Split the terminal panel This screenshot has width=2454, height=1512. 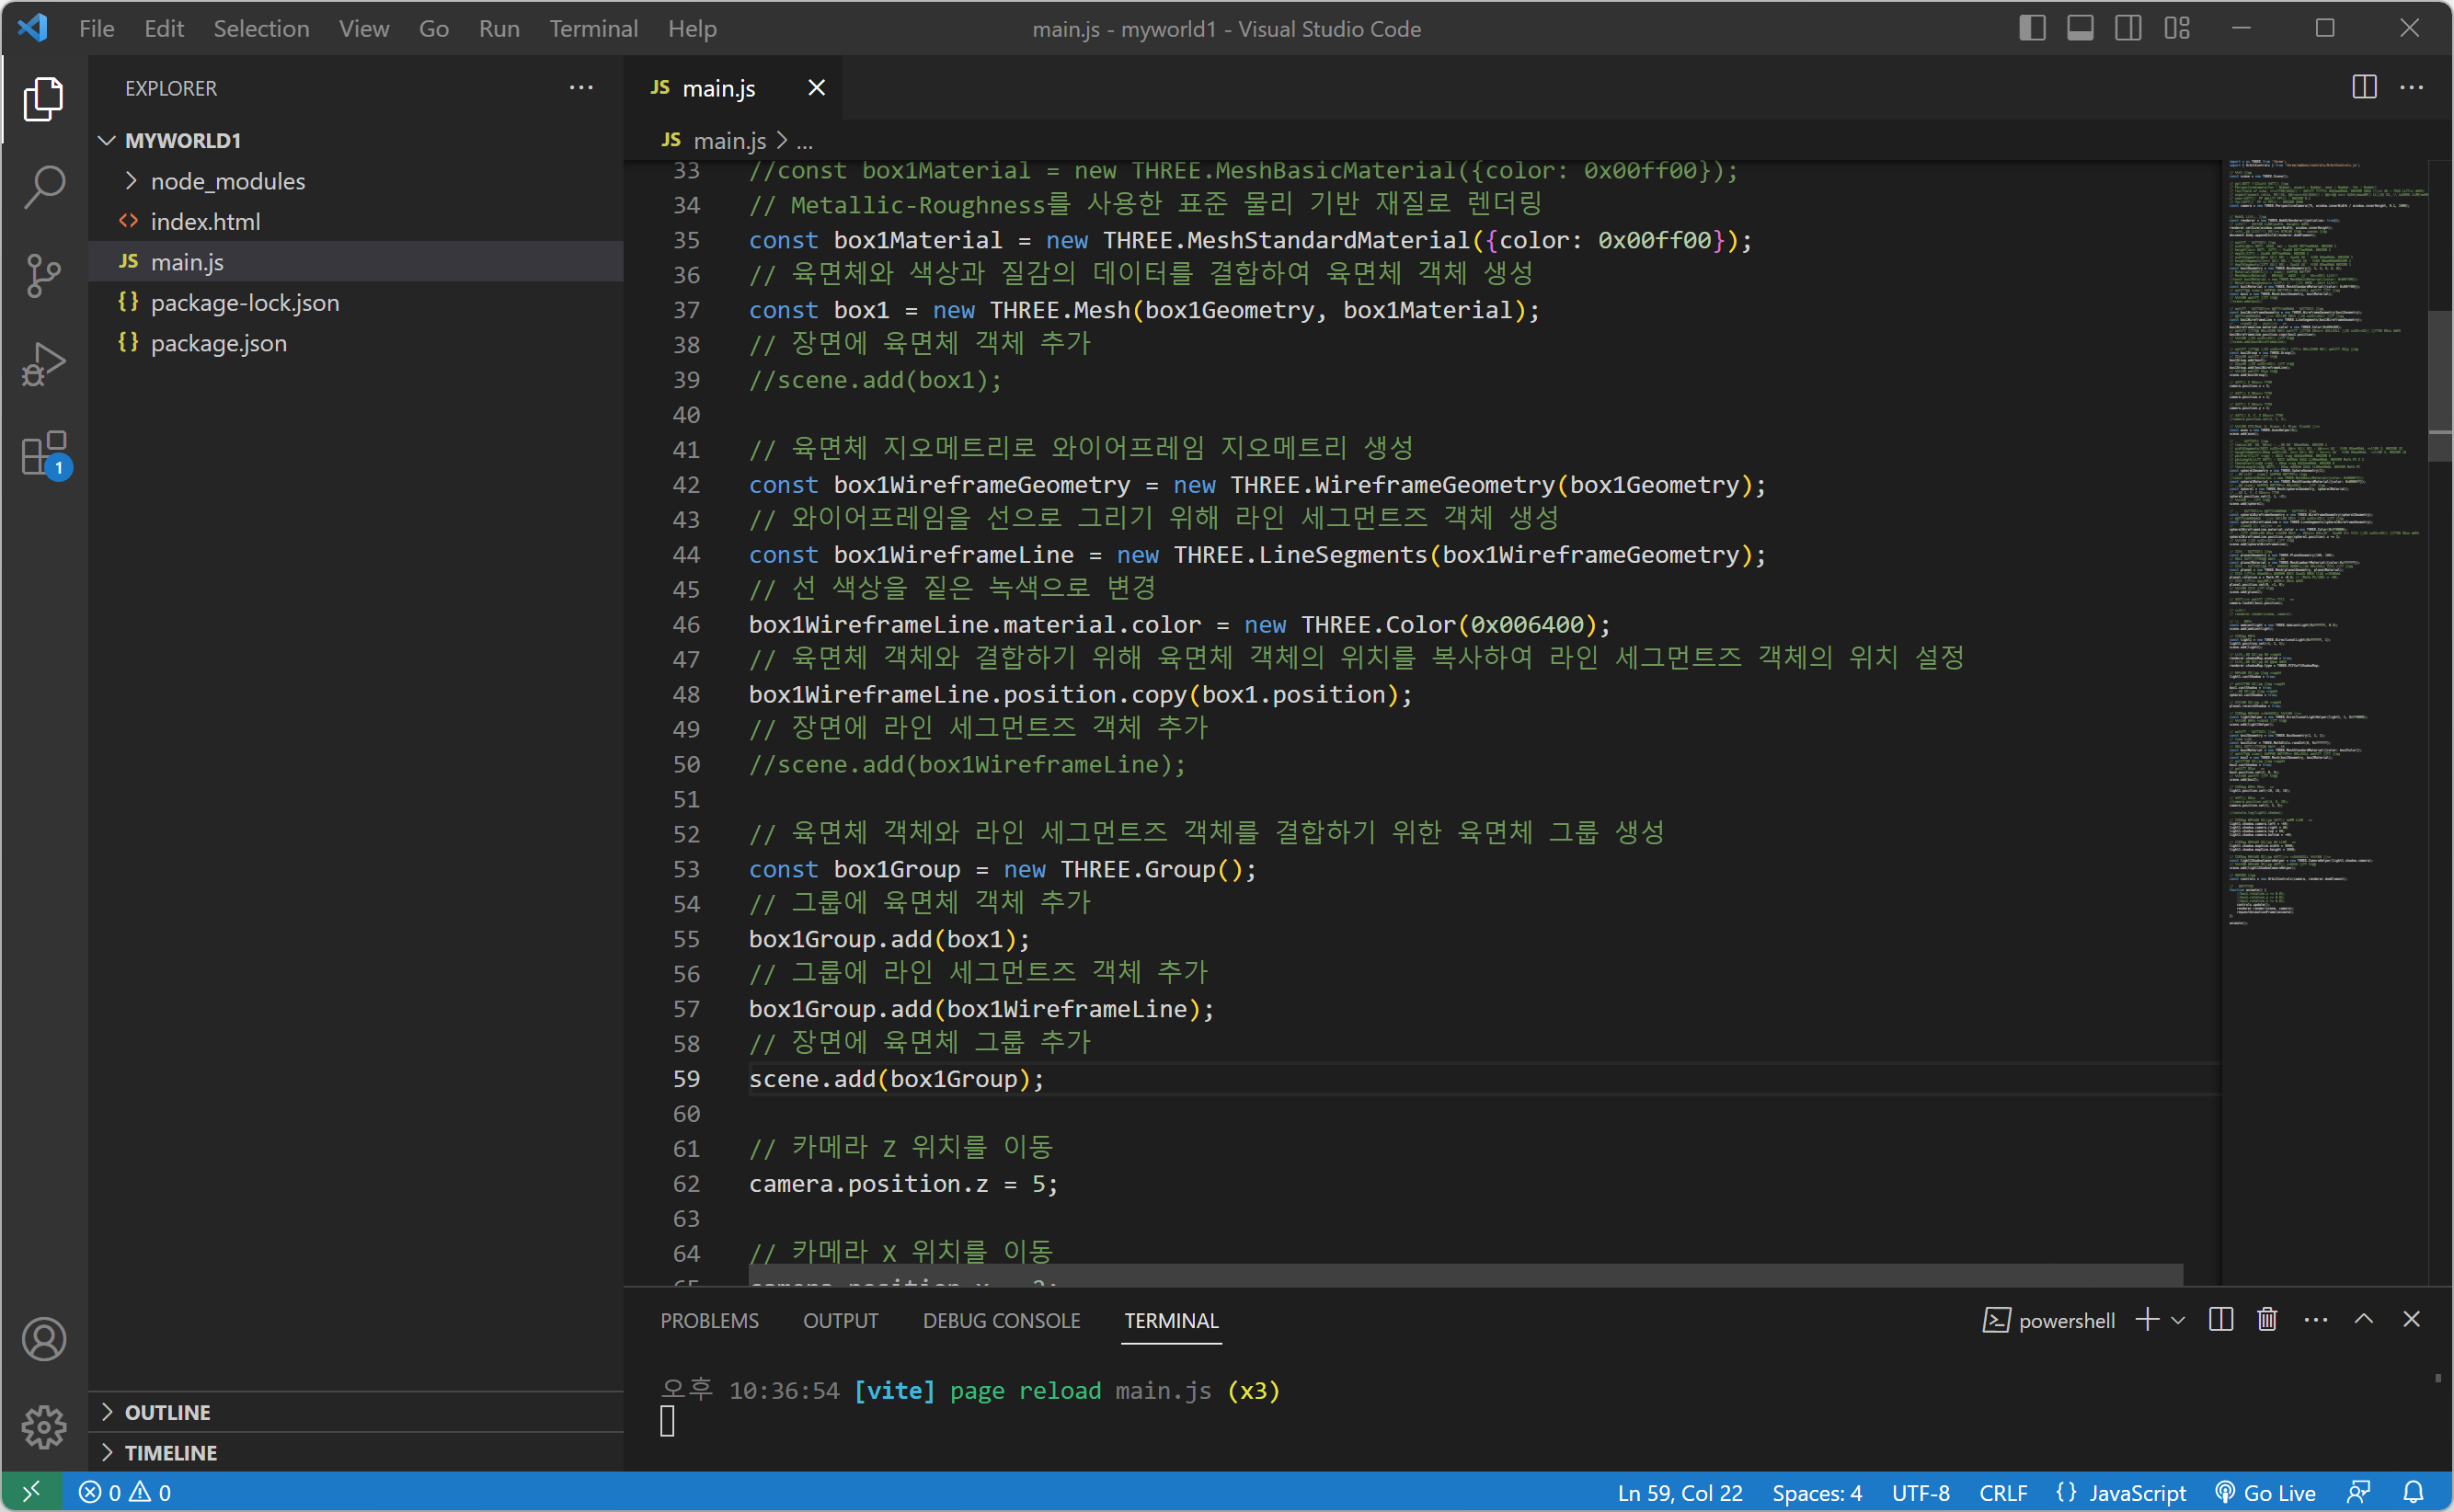pos(2220,1320)
